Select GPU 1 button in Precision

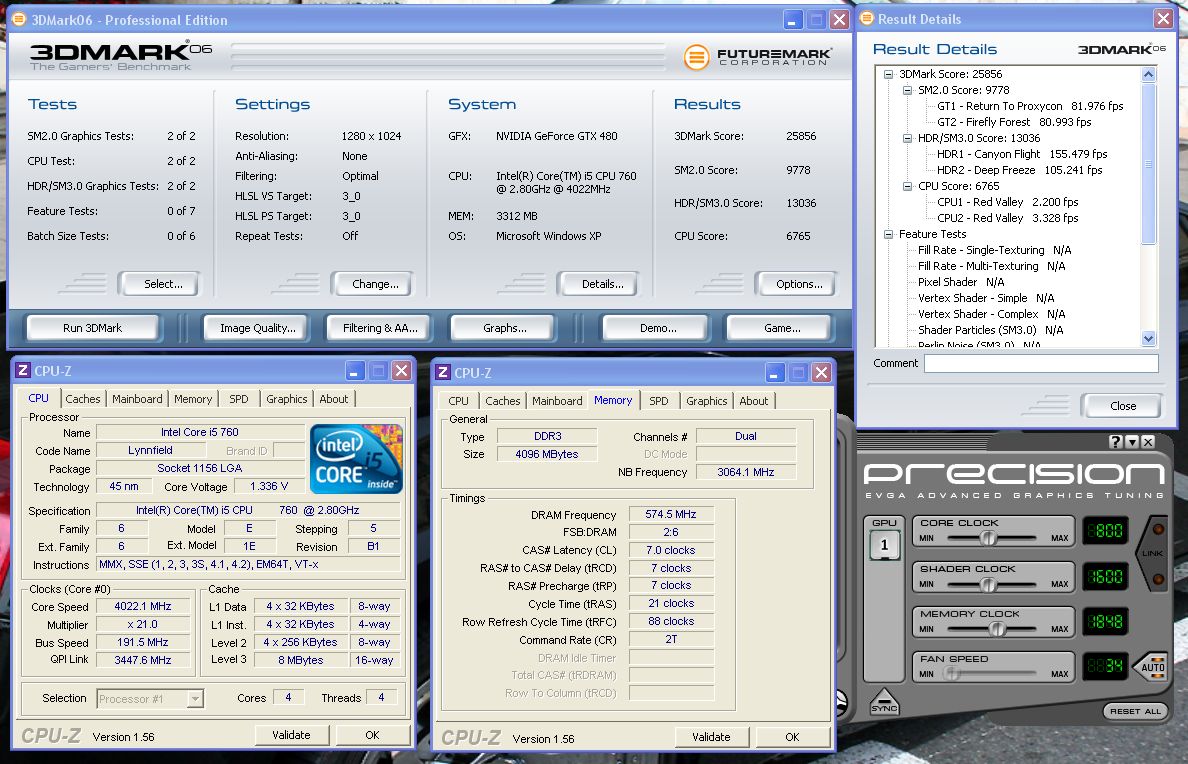[885, 545]
